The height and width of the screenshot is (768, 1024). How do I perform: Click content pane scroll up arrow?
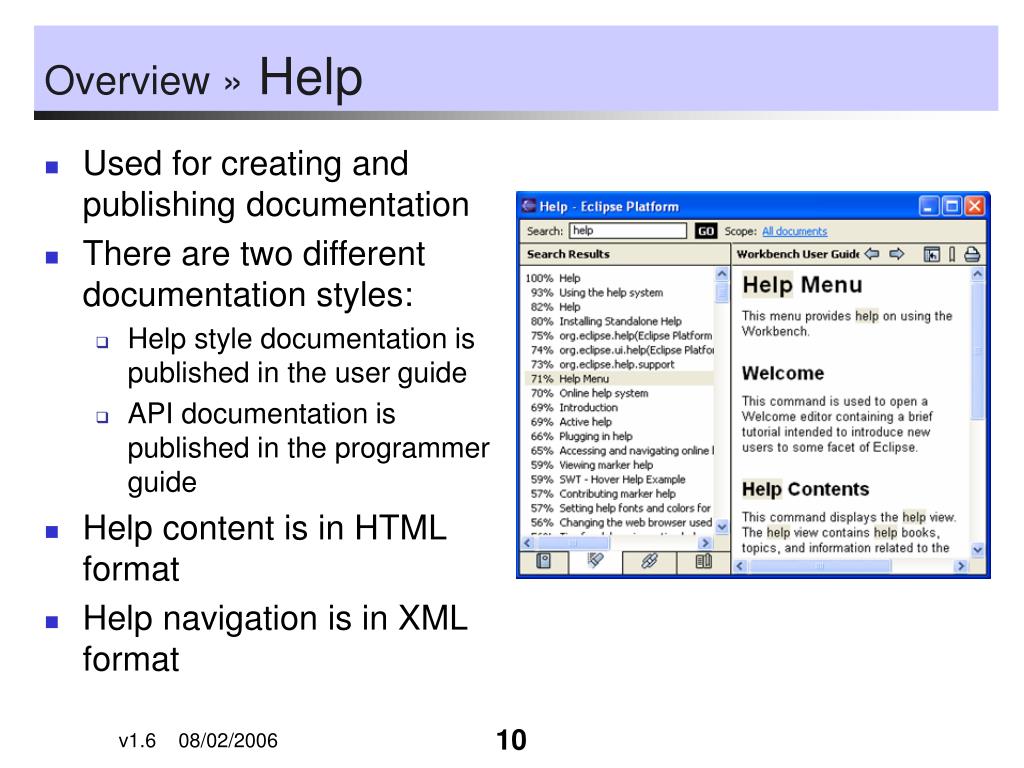point(977,275)
